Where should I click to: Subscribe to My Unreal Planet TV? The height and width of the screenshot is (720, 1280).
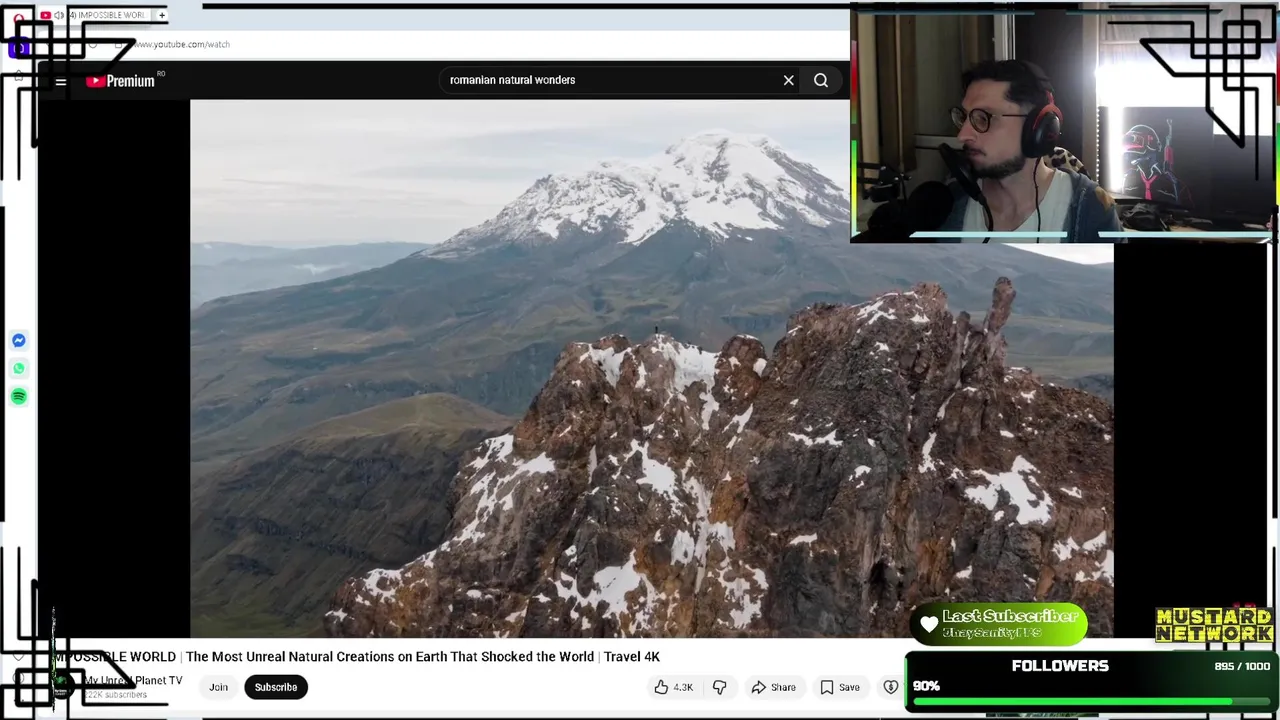[x=276, y=687]
